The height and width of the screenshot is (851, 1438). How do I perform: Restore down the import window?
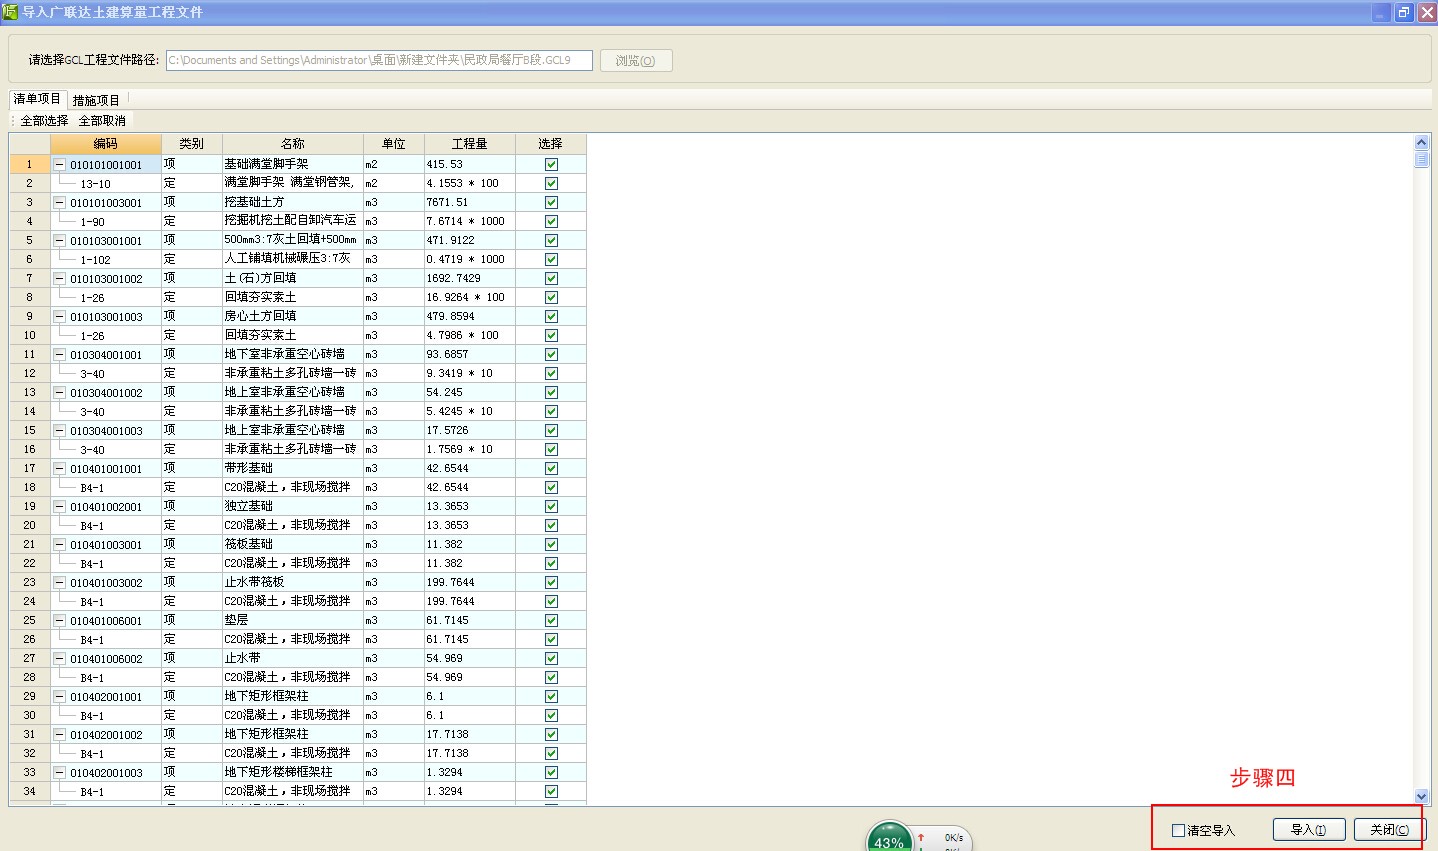coord(1403,12)
